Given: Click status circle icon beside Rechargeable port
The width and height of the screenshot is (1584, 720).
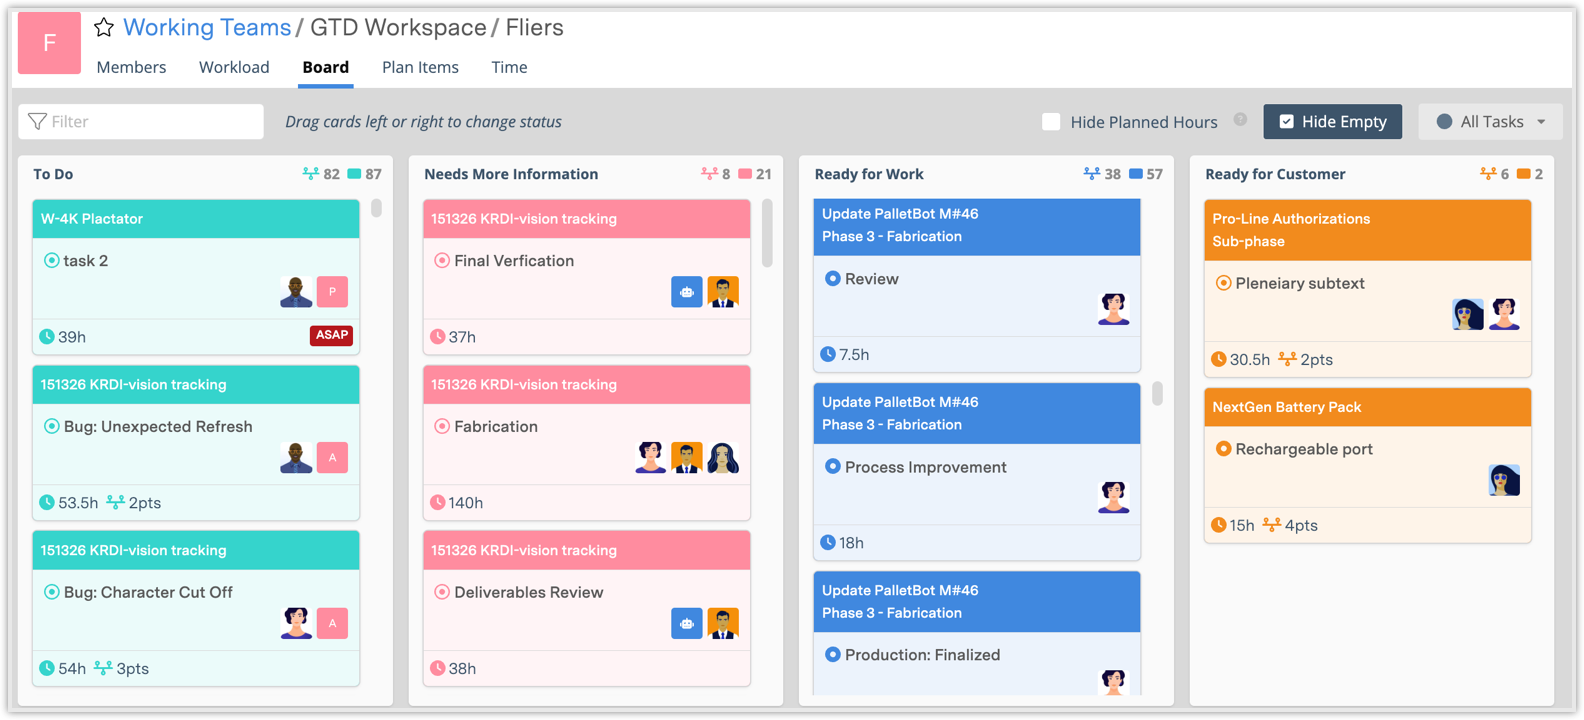Looking at the screenshot, I should pyautogui.click(x=1222, y=449).
